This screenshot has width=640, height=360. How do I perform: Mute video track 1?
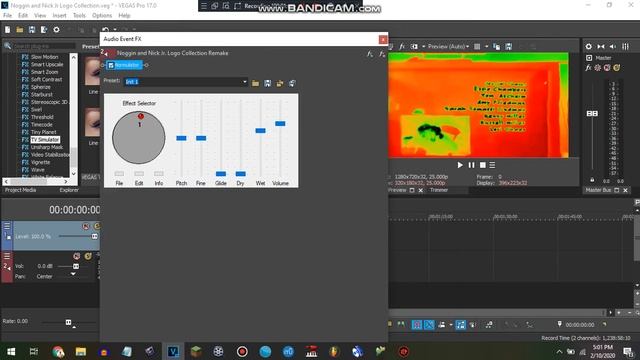click(x=86, y=226)
